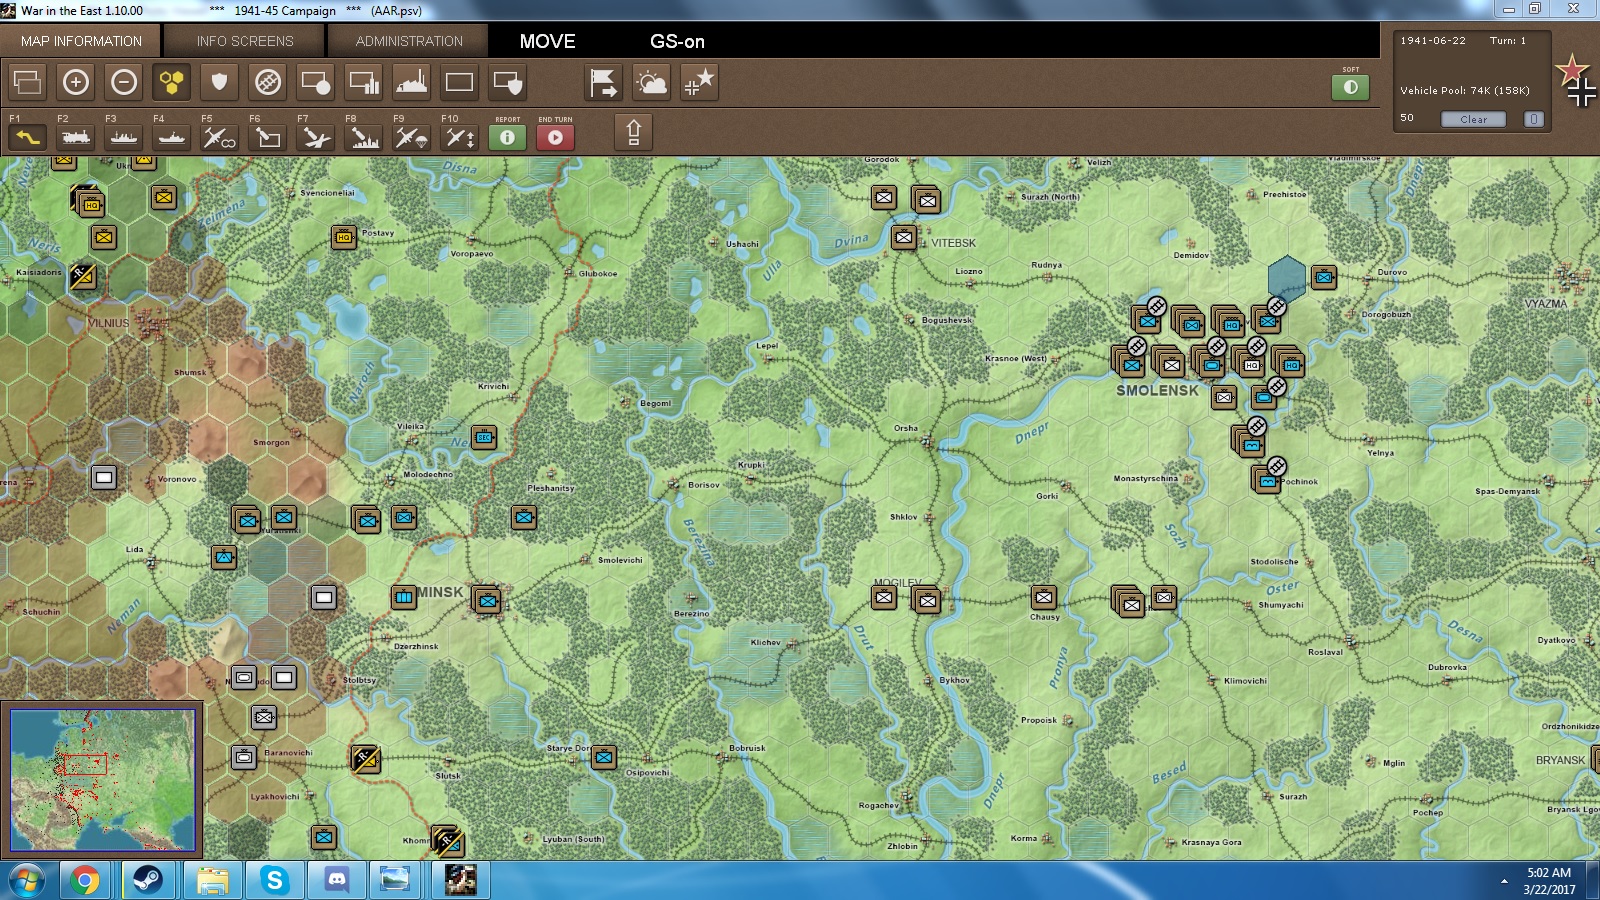Image resolution: width=1600 pixels, height=900 pixels.
Task: Open the MAP INFORMATION tab
Action: click(81, 41)
